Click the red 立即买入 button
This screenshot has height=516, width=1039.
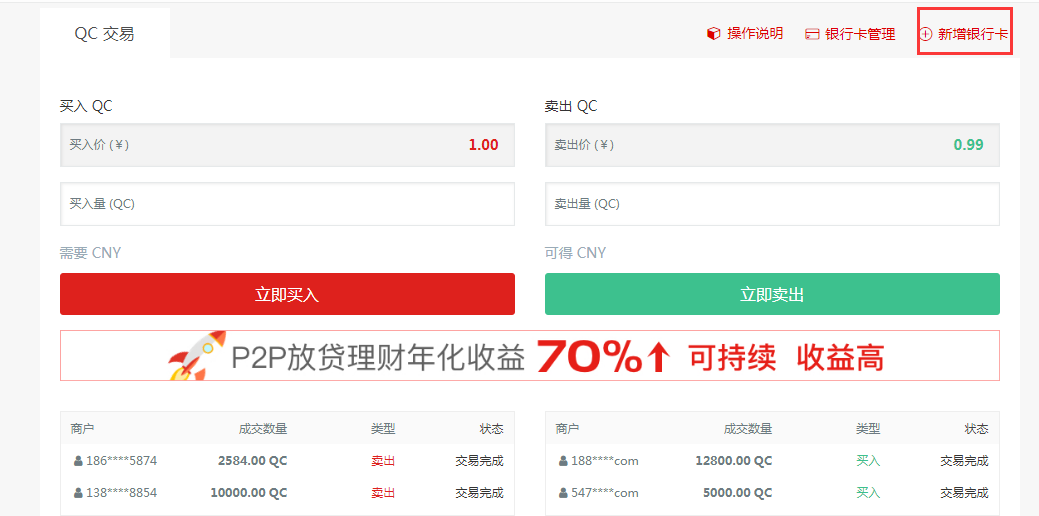pos(287,294)
